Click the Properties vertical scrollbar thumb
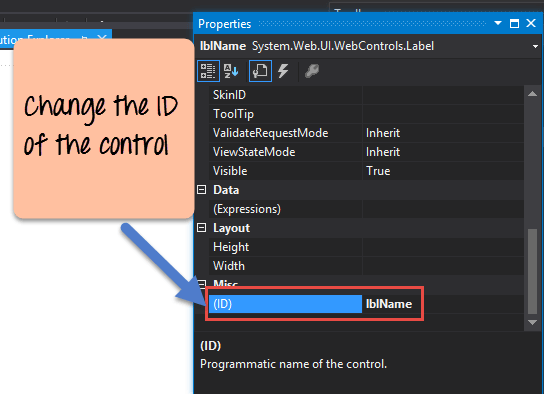 click(x=532, y=271)
